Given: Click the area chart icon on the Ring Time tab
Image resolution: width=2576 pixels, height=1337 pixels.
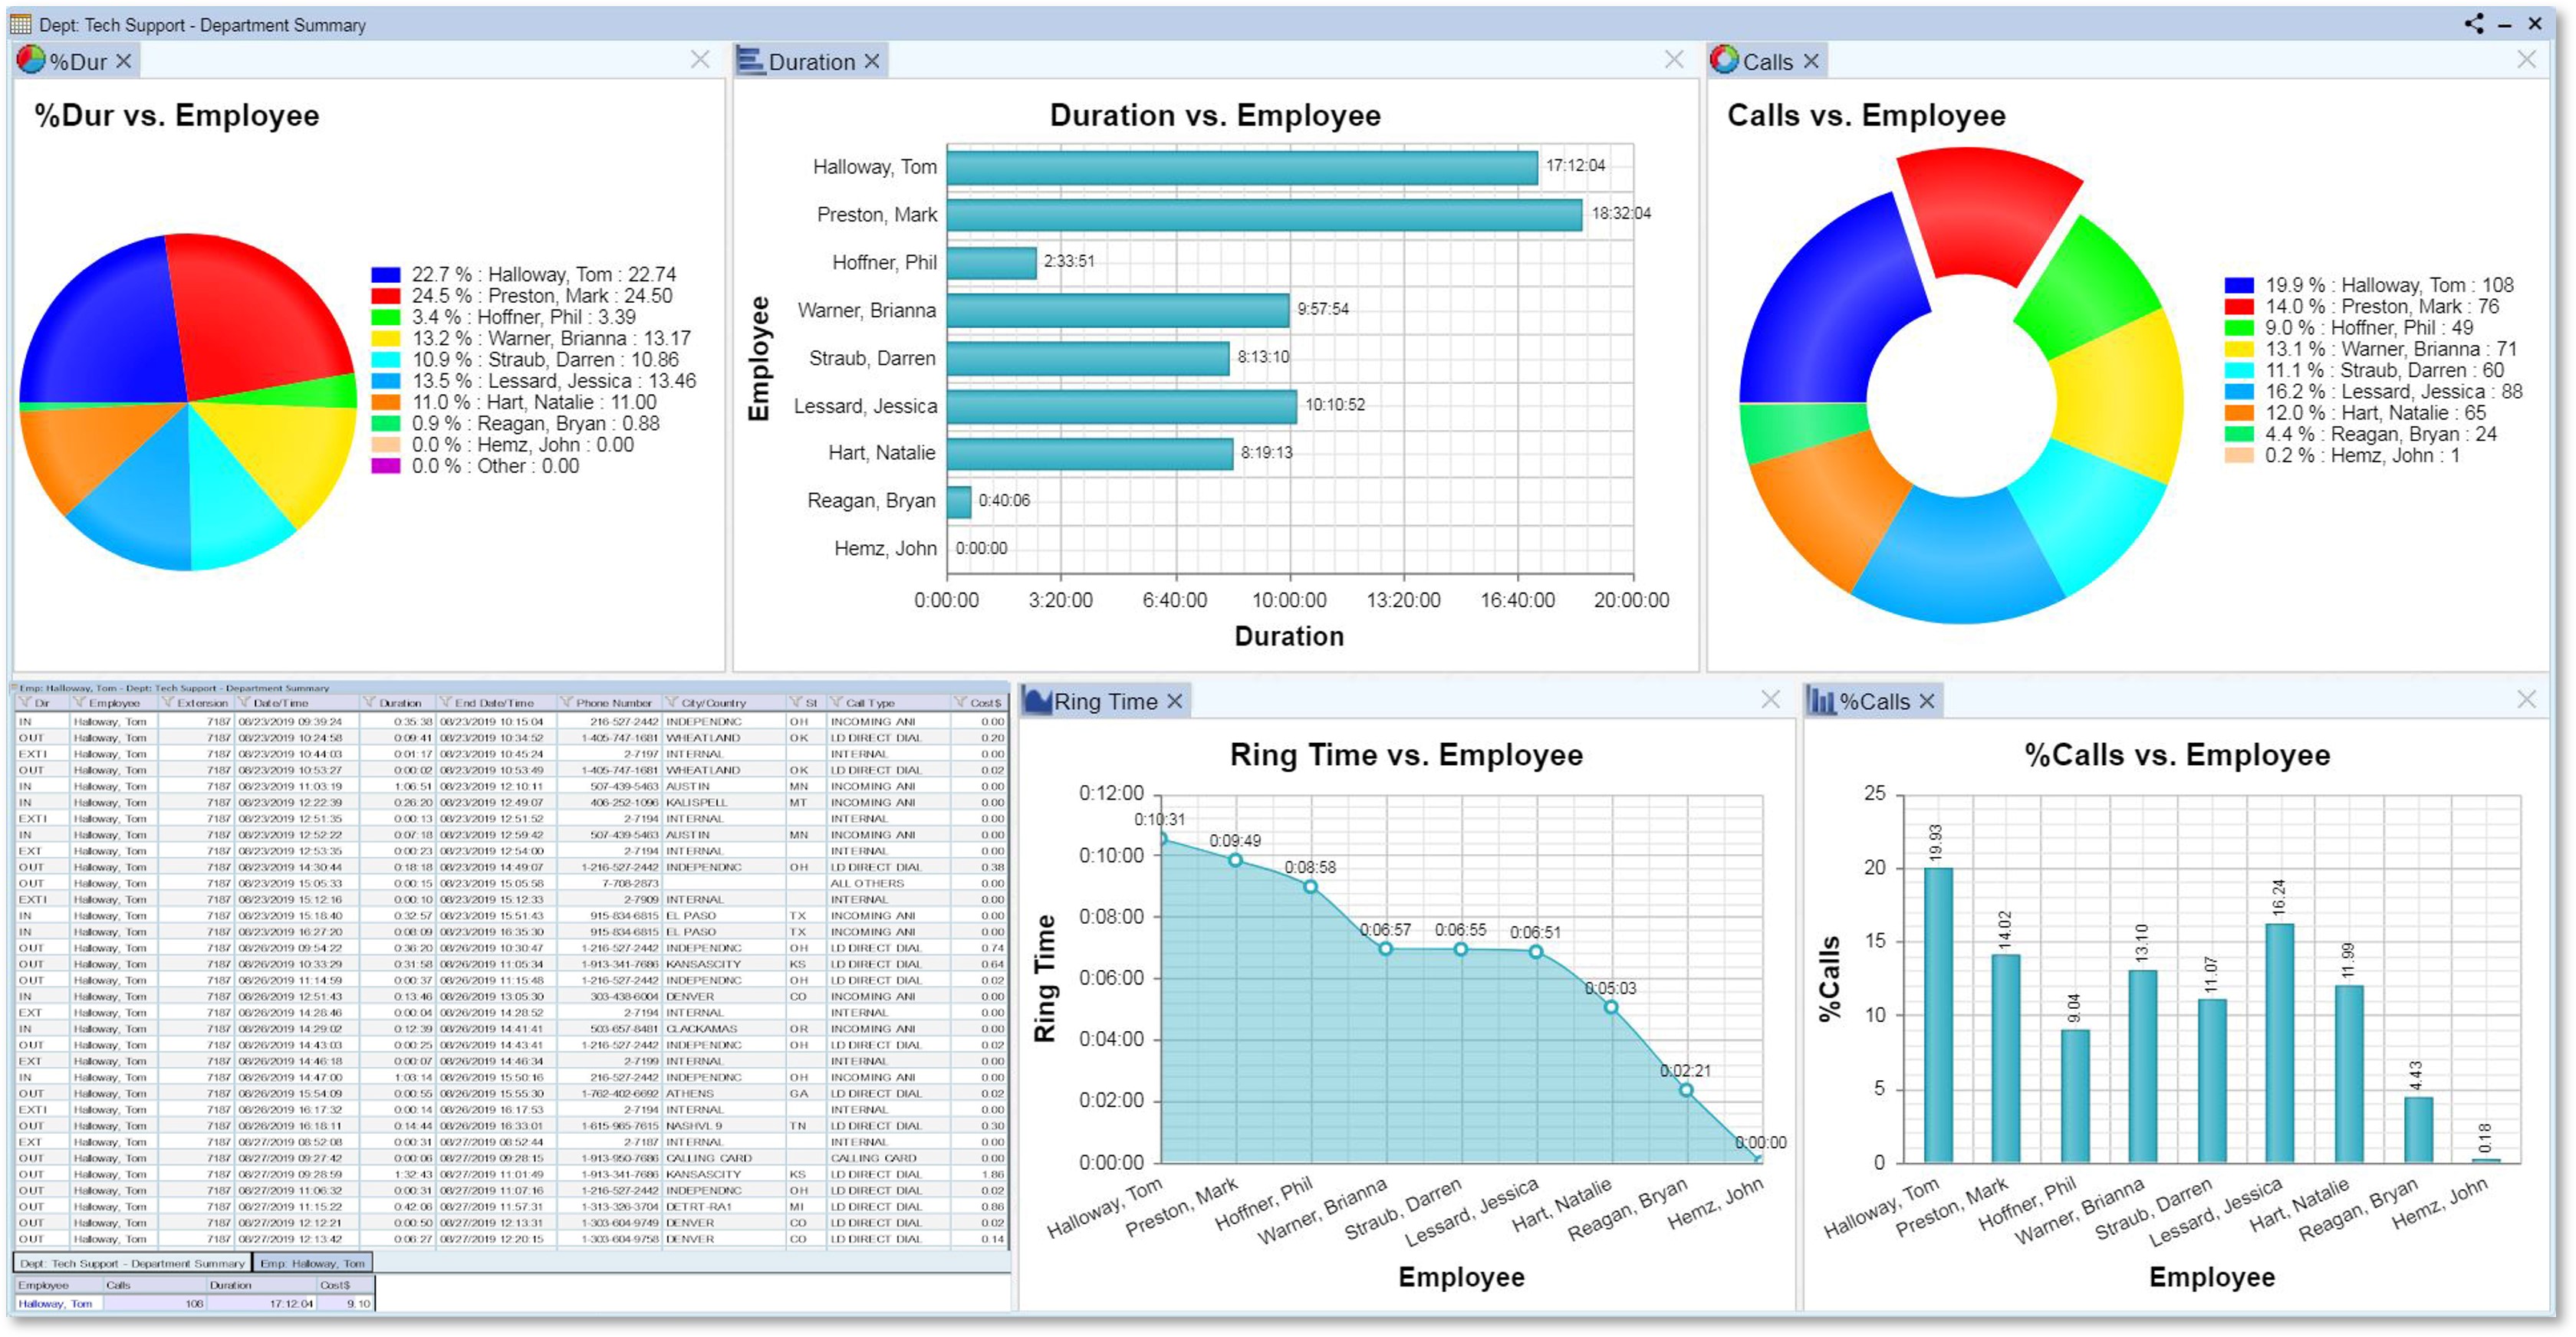Looking at the screenshot, I should click(x=1038, y=701).
